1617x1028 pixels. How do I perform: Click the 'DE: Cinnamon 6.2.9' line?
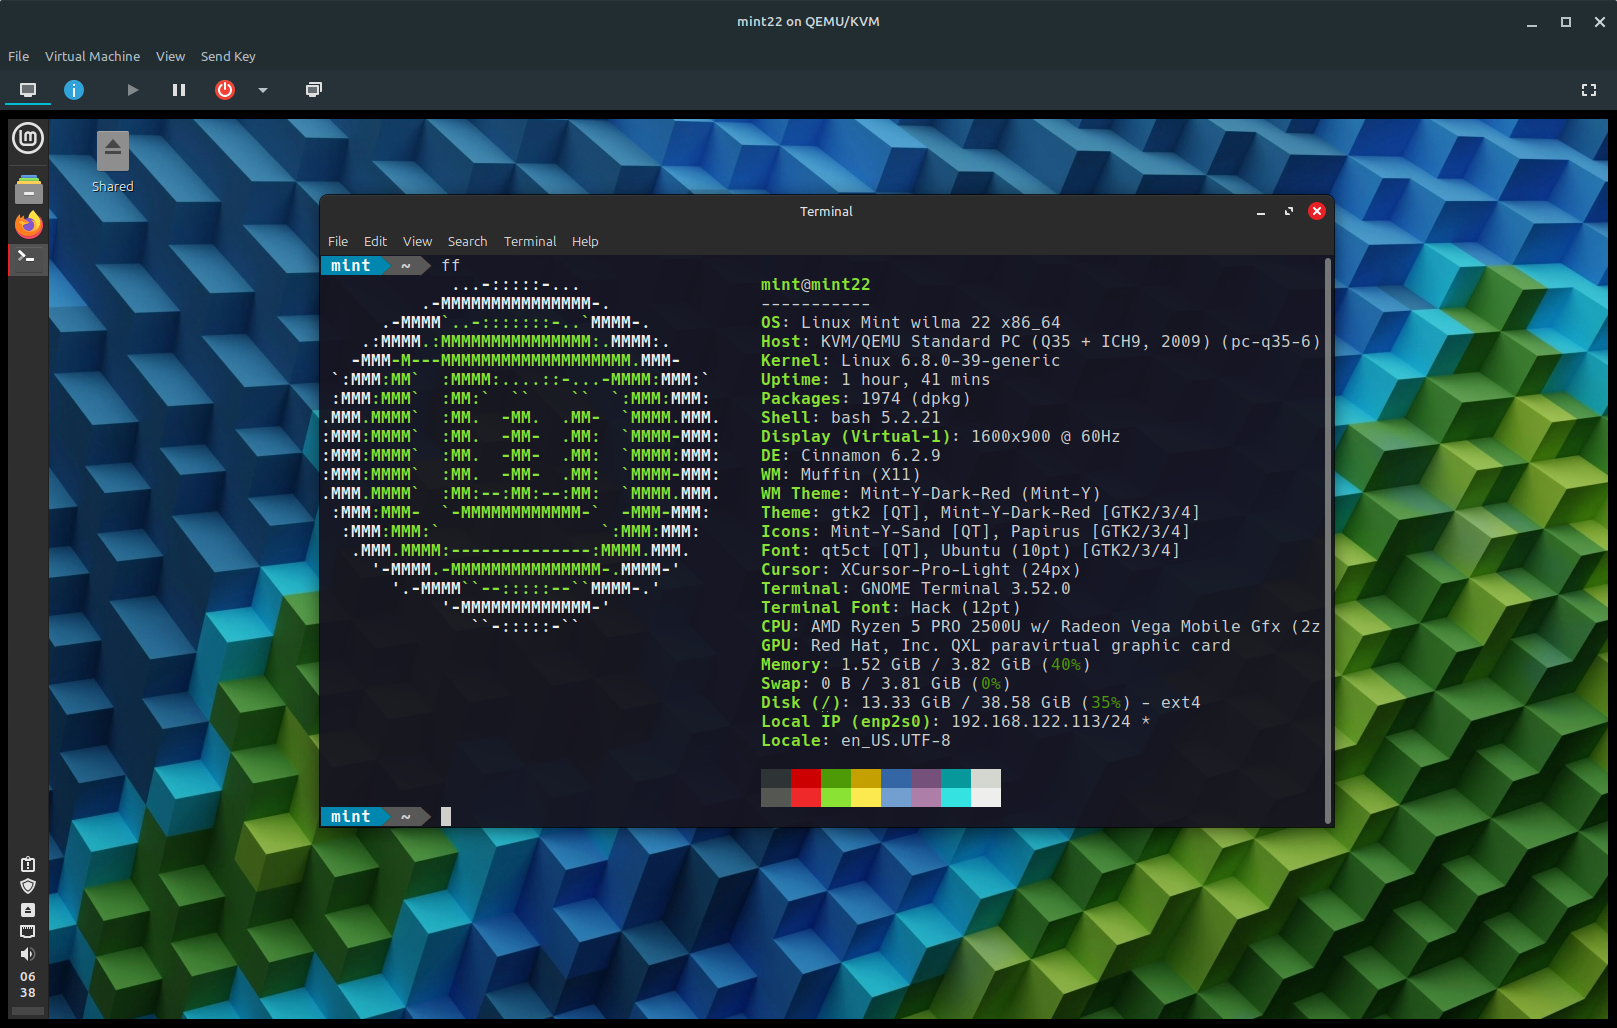click(851, 456)
